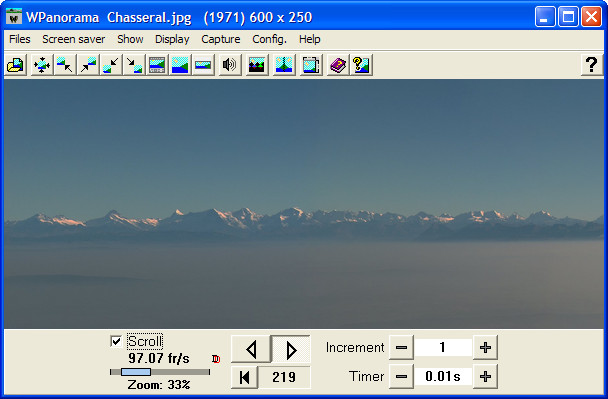The height and width of the screenshot is (399, 608).
Task: Minimize the WPanorama window
Action: (545, 17)
